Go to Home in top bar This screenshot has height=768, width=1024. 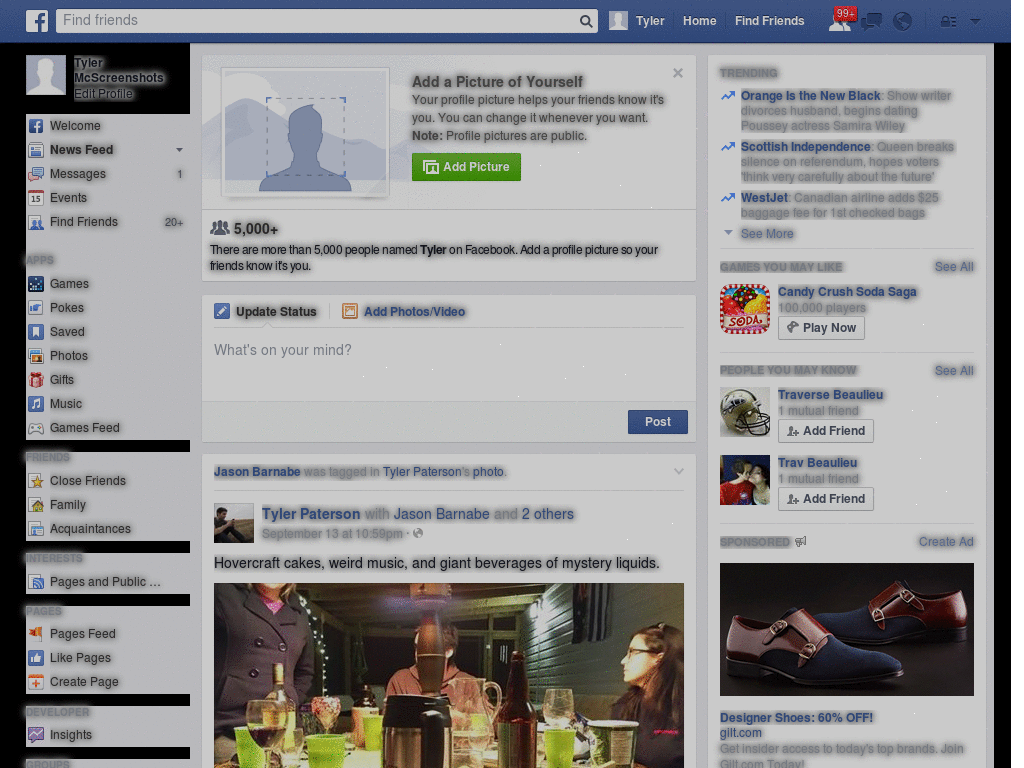[699, 21]
